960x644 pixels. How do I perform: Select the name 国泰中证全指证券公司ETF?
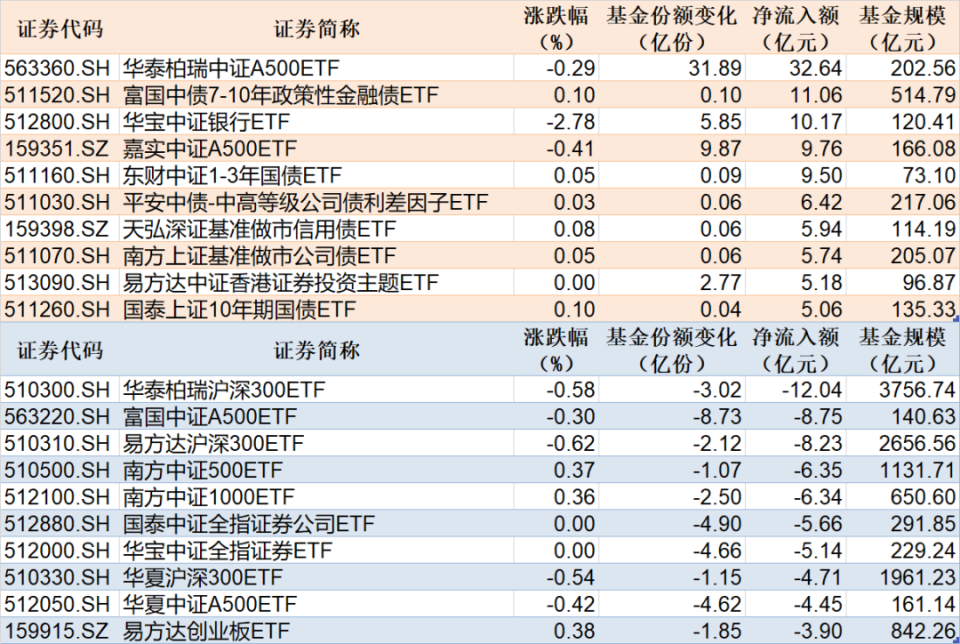click(249, 524)
